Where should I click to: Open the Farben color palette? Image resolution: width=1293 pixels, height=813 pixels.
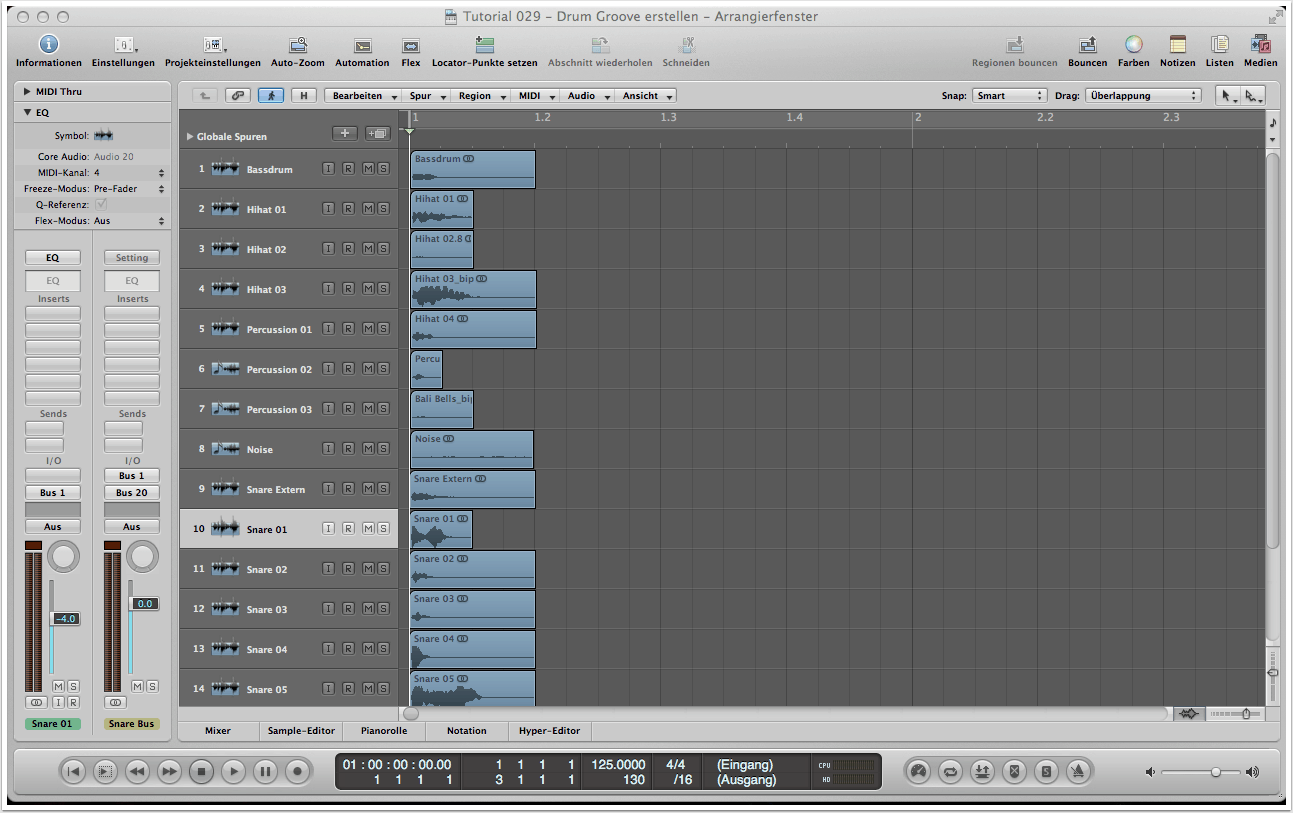coord(1133,46)
